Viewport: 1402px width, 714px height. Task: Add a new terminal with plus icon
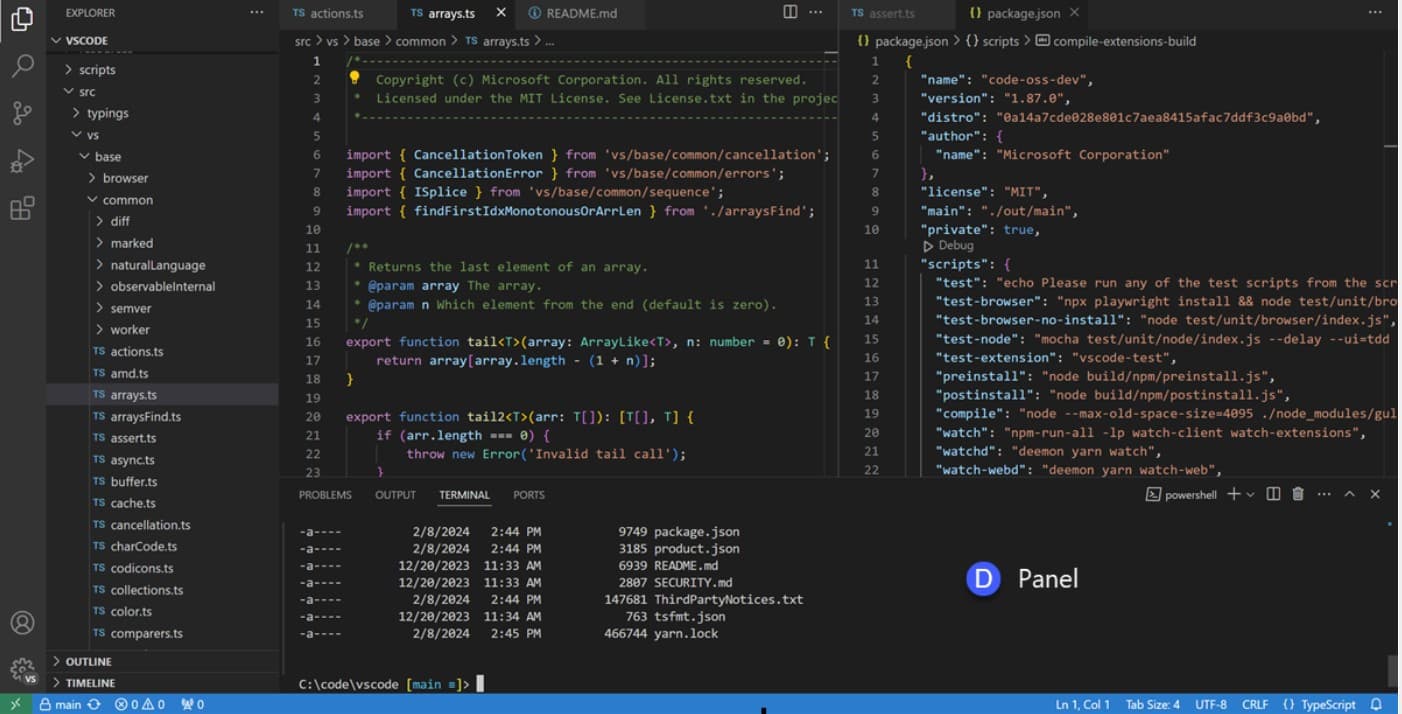1233,494
